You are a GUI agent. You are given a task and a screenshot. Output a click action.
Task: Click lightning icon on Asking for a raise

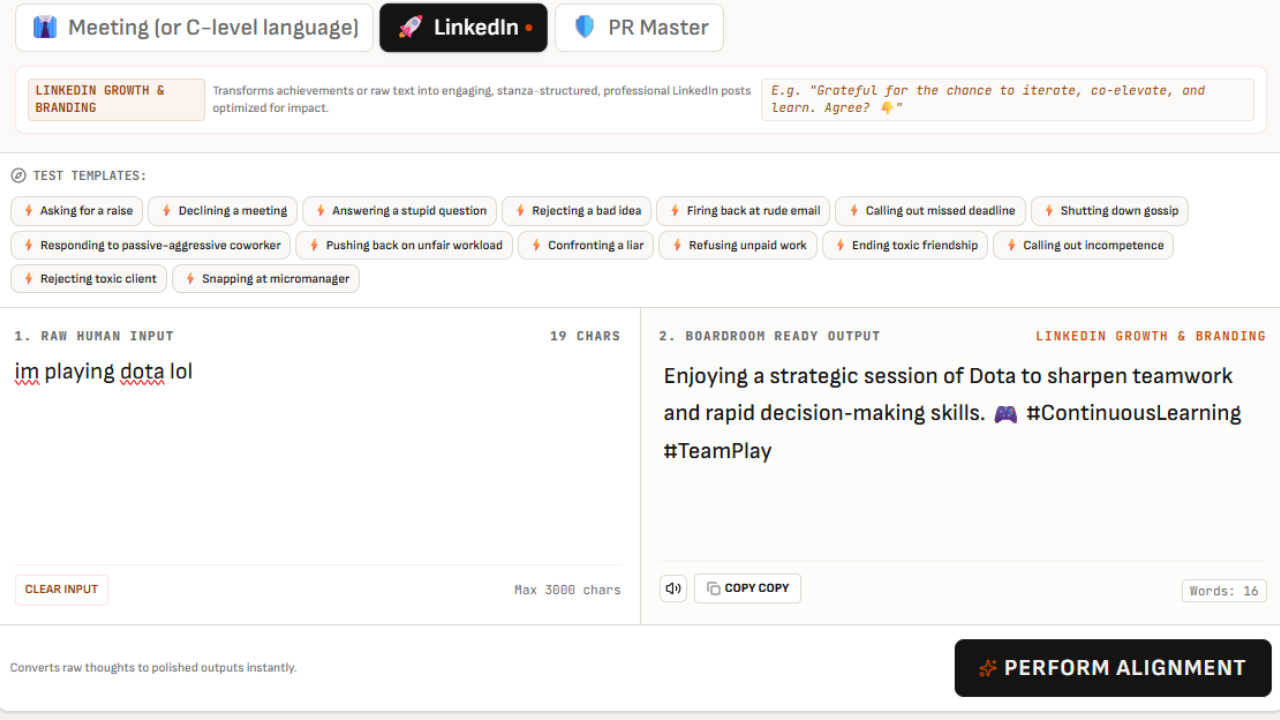point(28,211)
